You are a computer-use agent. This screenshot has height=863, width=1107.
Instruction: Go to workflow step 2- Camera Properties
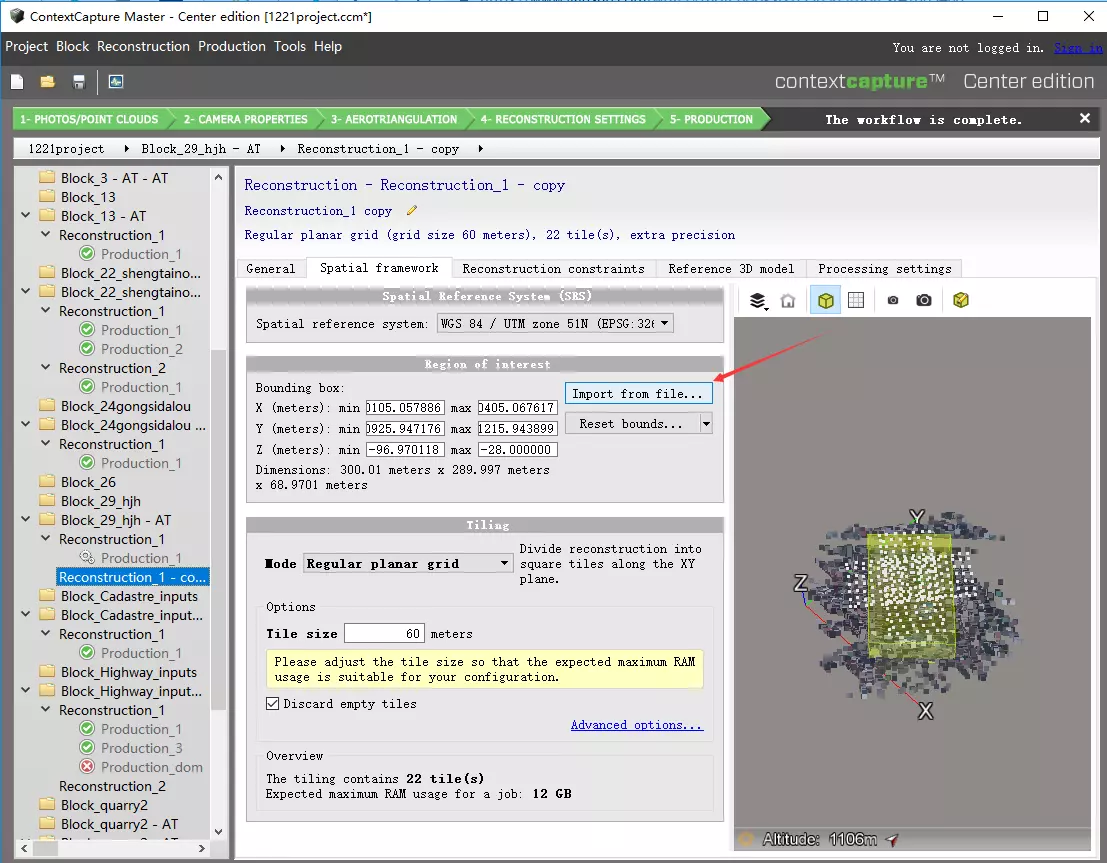click(x=246, y=119)
